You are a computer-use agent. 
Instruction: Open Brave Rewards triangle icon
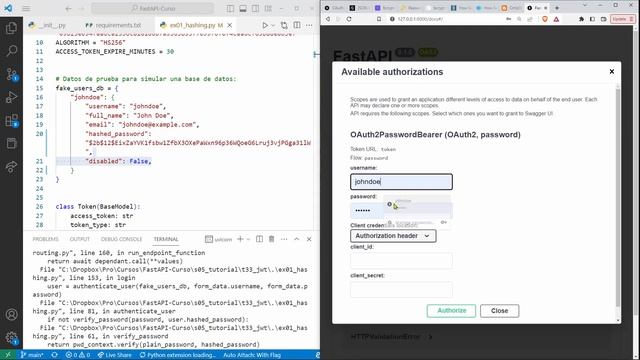pos(556,19)
